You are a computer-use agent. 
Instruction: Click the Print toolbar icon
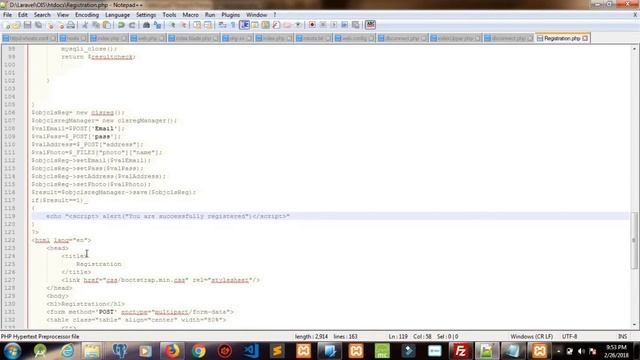click(x=71, y=25)
